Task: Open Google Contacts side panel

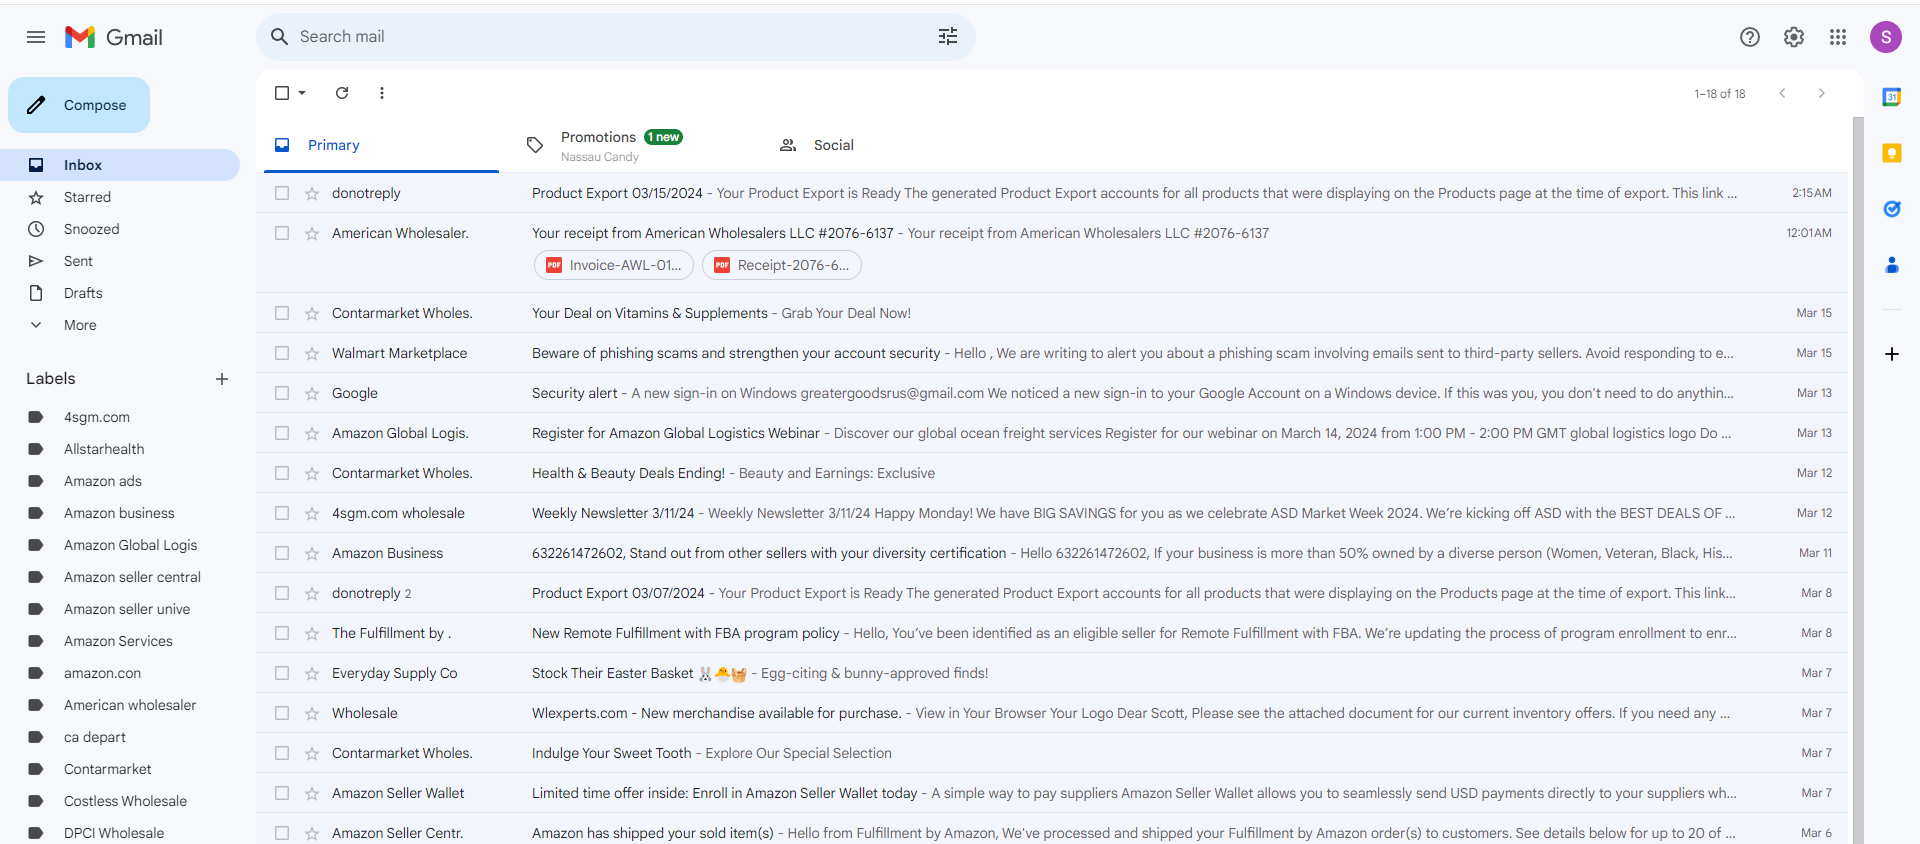Action: tap(1892, 265)
